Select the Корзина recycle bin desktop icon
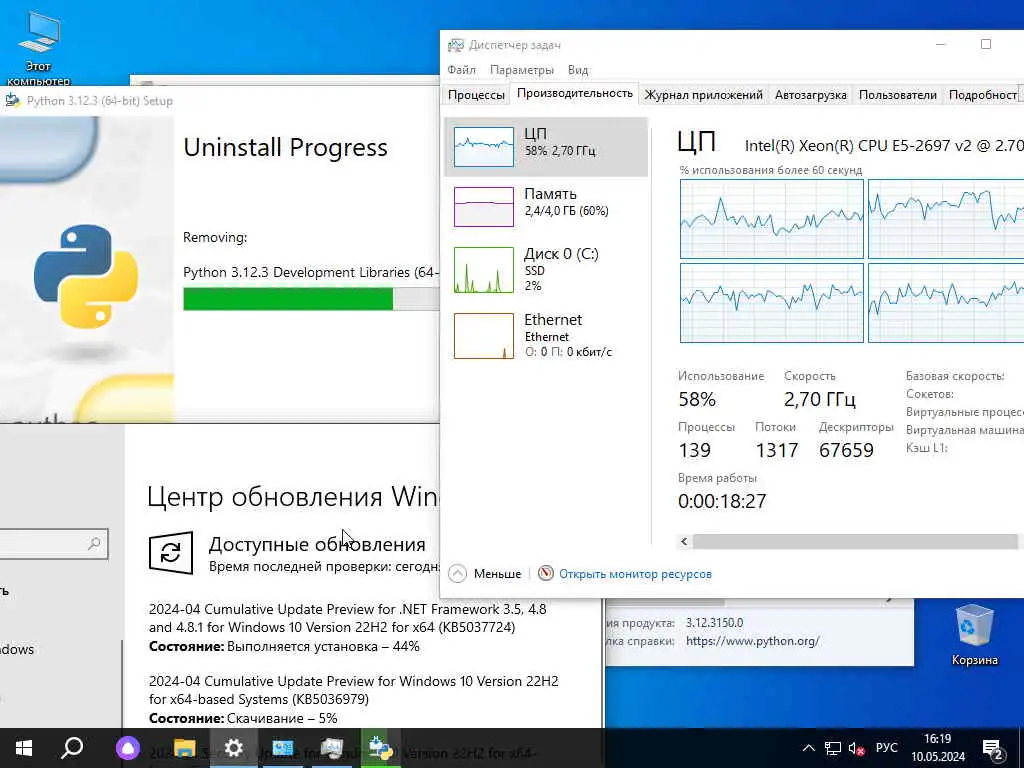This screenshot has height=768, width=1024. point(974,635)
